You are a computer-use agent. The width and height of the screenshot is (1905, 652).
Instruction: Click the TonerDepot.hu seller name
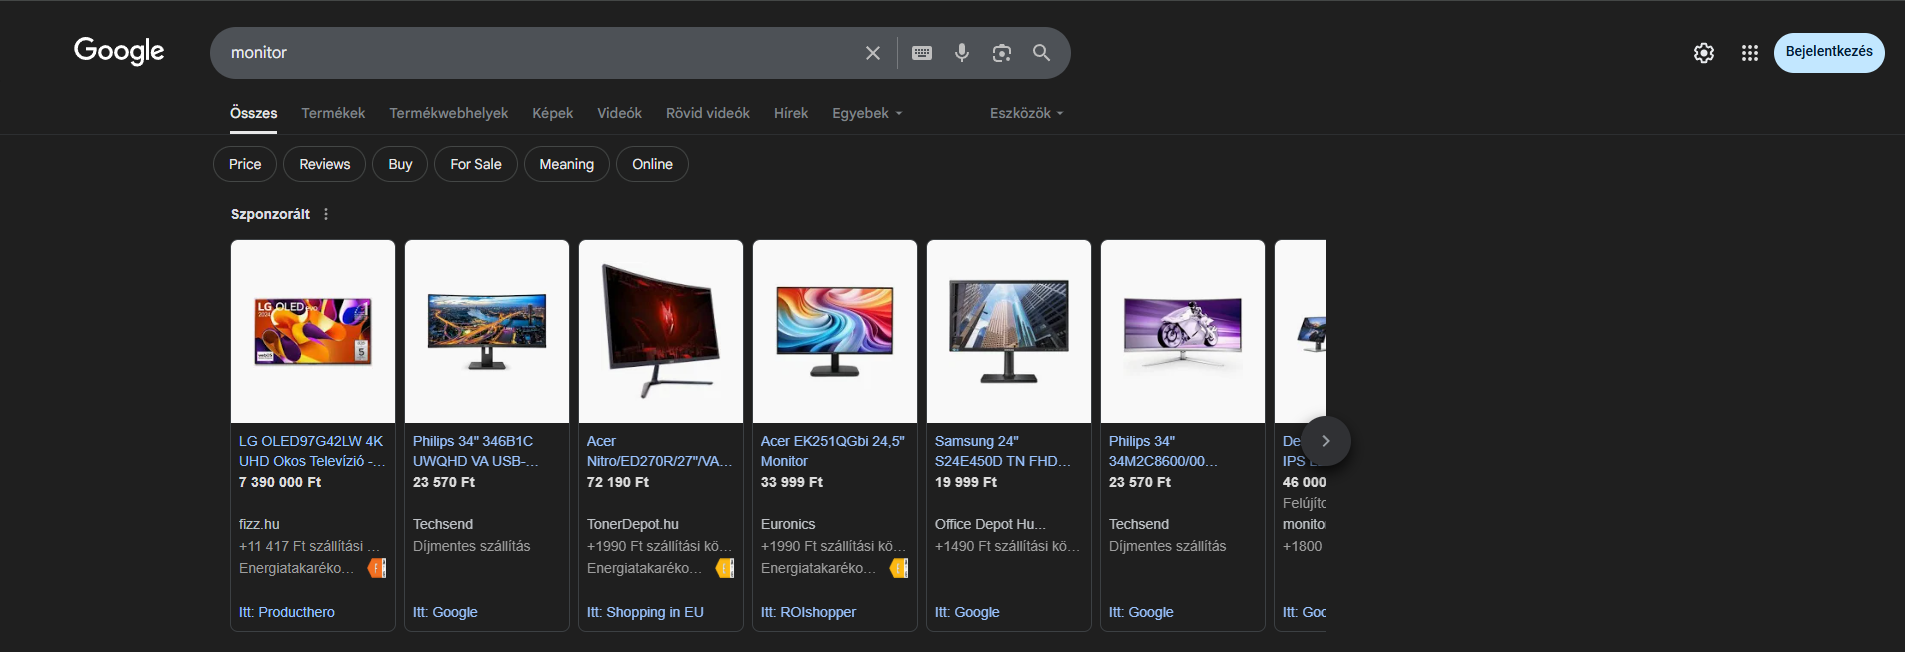click(633, 524)
